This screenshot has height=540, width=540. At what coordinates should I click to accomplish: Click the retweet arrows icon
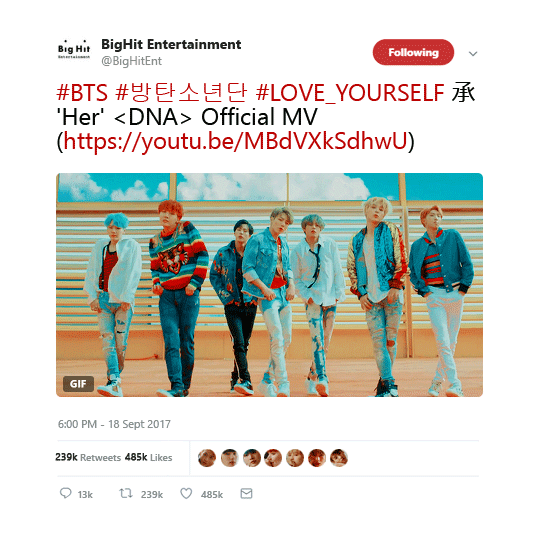[126, 494]
